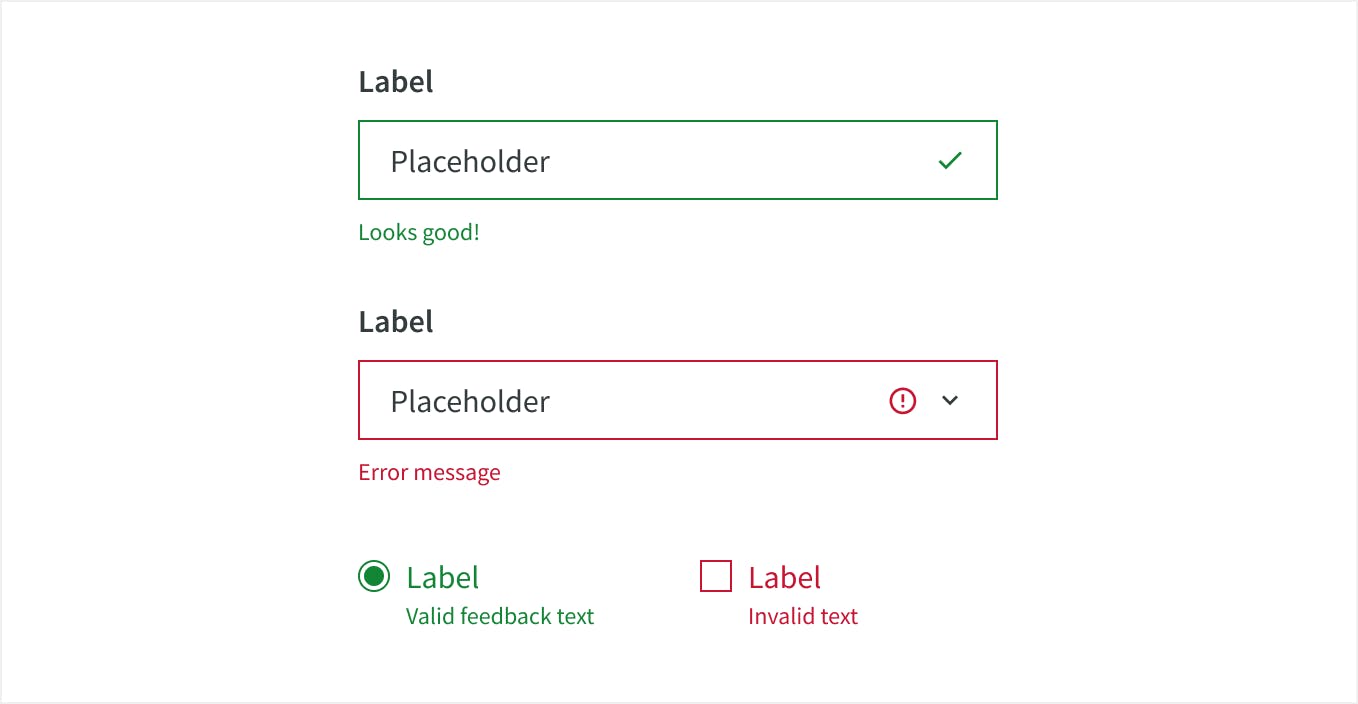This screenshot has width=1358, height=704.
Task: Expand the chevron arrow in the invalid select
Action: [950, 401]
